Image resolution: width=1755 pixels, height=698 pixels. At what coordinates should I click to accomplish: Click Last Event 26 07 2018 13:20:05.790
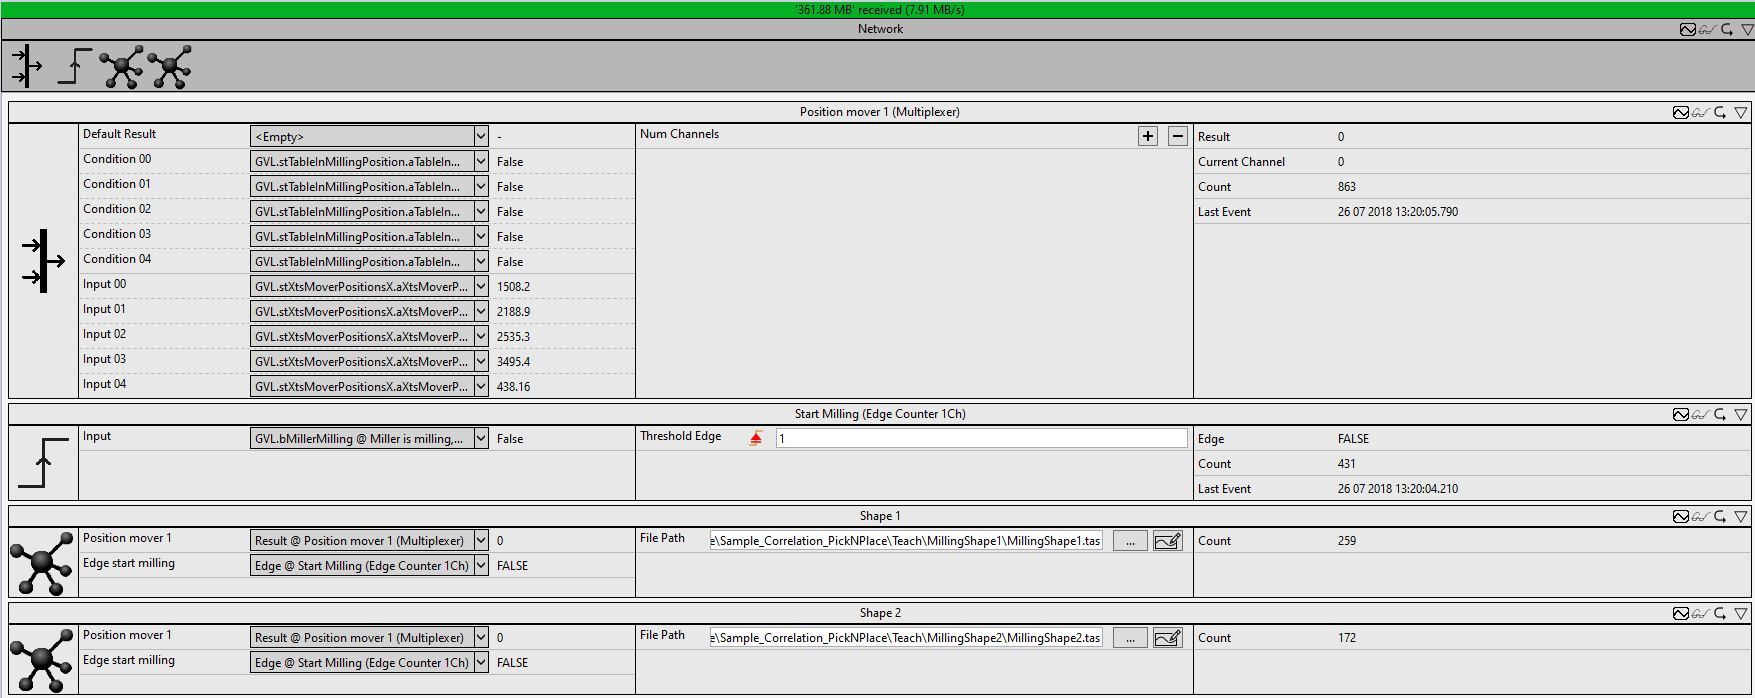coord(1398,212)
